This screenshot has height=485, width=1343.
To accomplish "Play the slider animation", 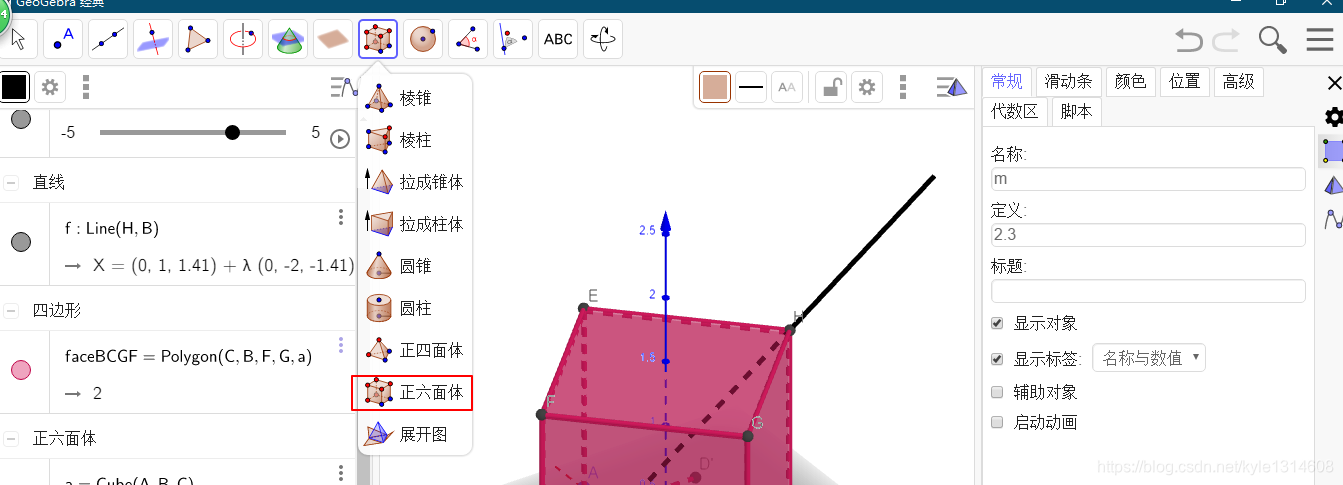I will 340,138.
